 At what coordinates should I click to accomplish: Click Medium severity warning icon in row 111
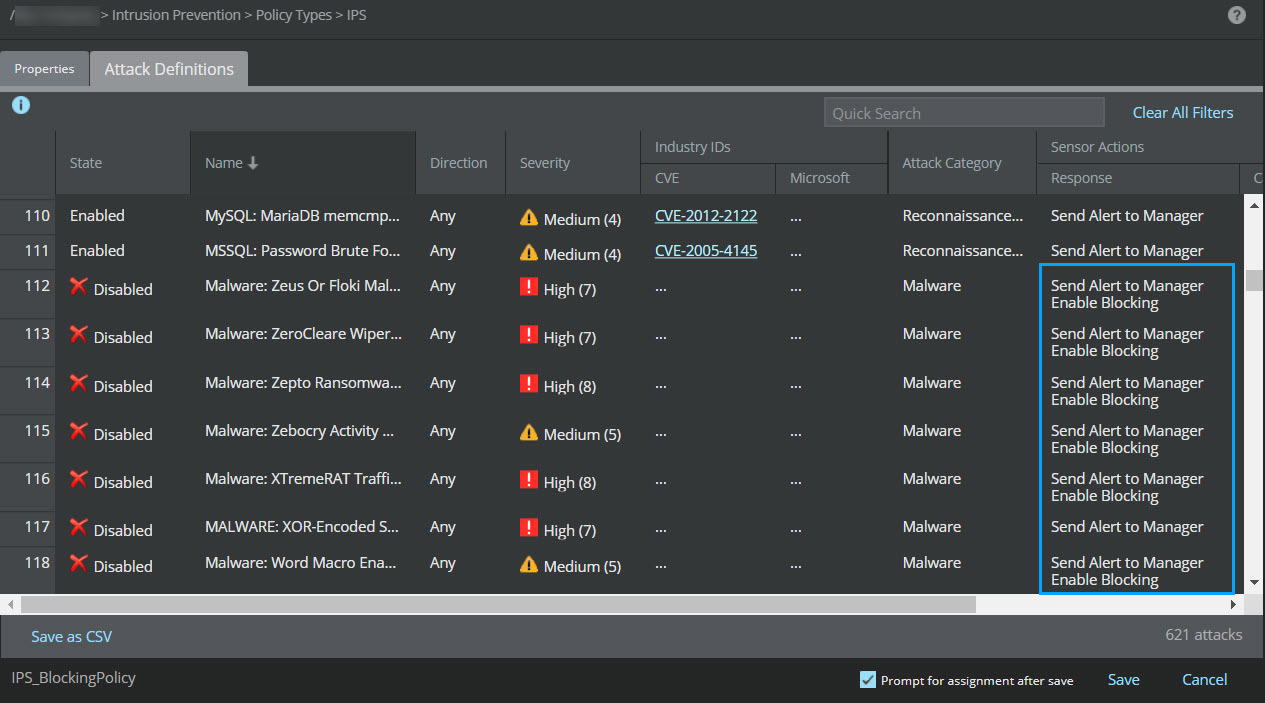529,253
